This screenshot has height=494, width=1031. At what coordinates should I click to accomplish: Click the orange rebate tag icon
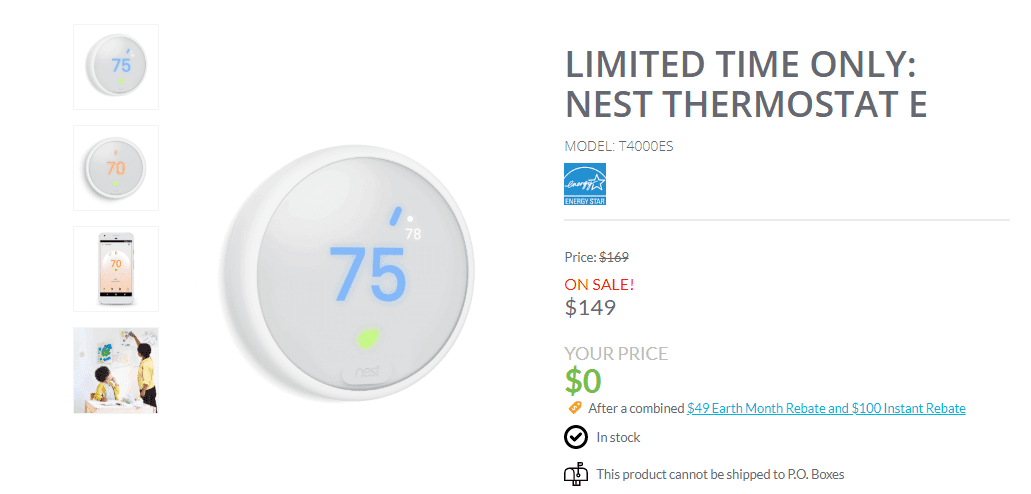click(x=575, y=408)
